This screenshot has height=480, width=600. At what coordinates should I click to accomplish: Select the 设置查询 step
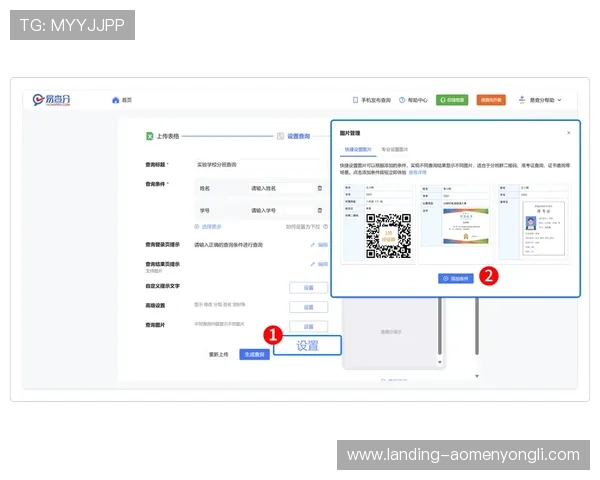tap(293, 136)
